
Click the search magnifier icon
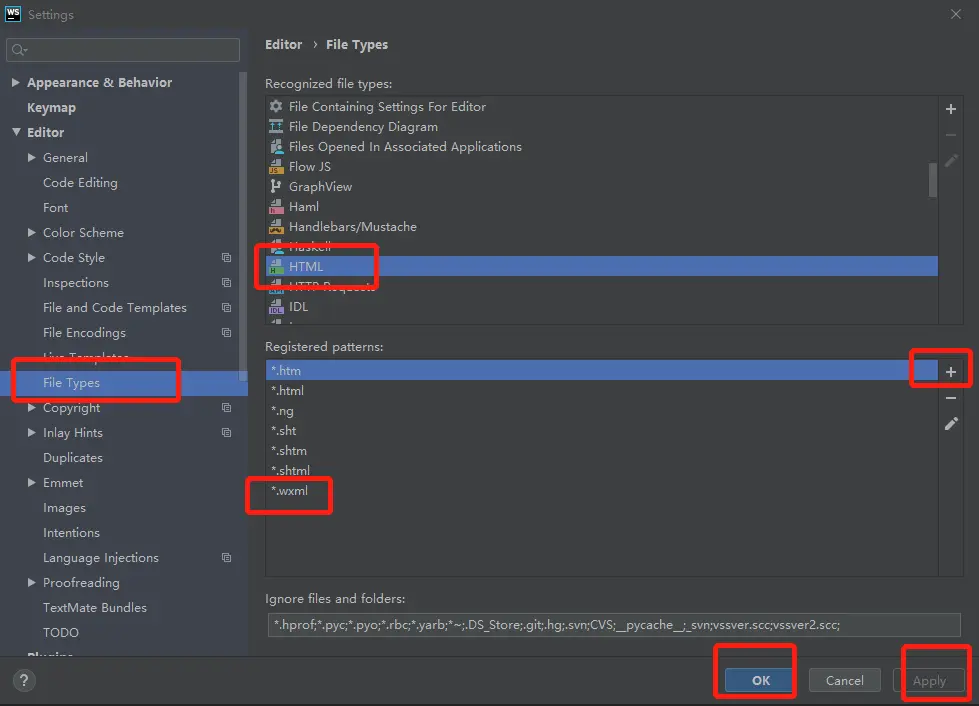[18, 50]
